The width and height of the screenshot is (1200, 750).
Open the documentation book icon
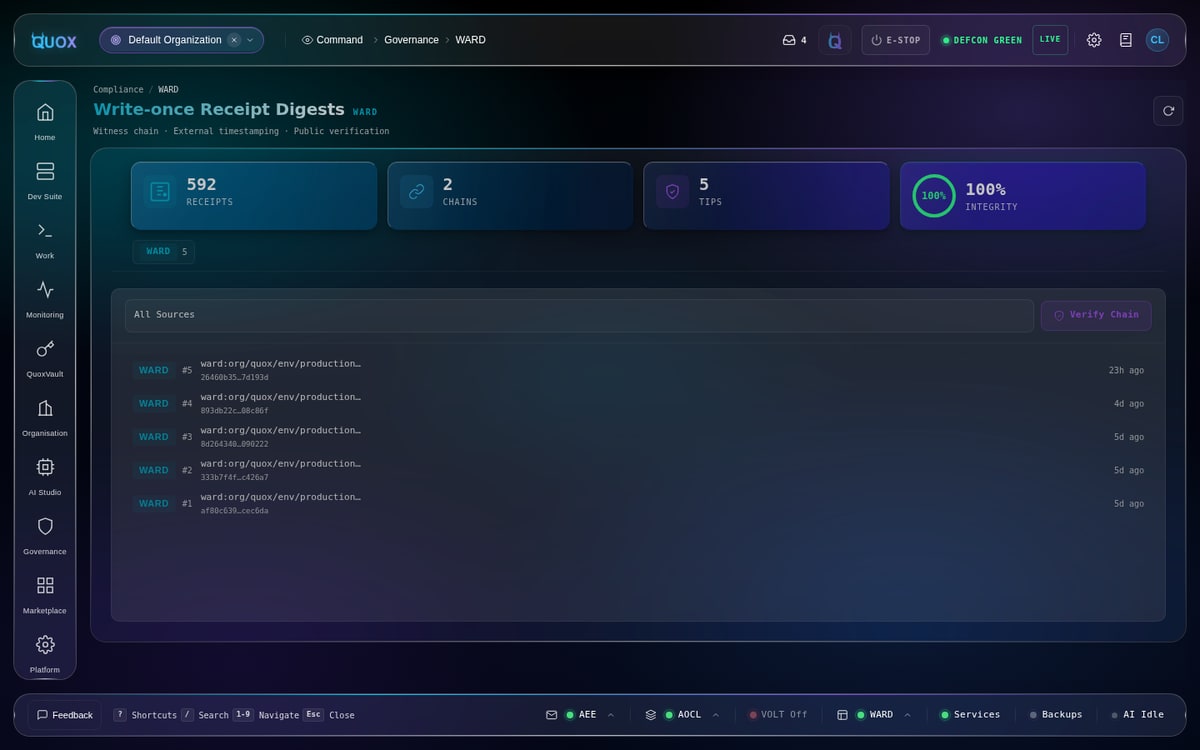tap(1126, 40)
